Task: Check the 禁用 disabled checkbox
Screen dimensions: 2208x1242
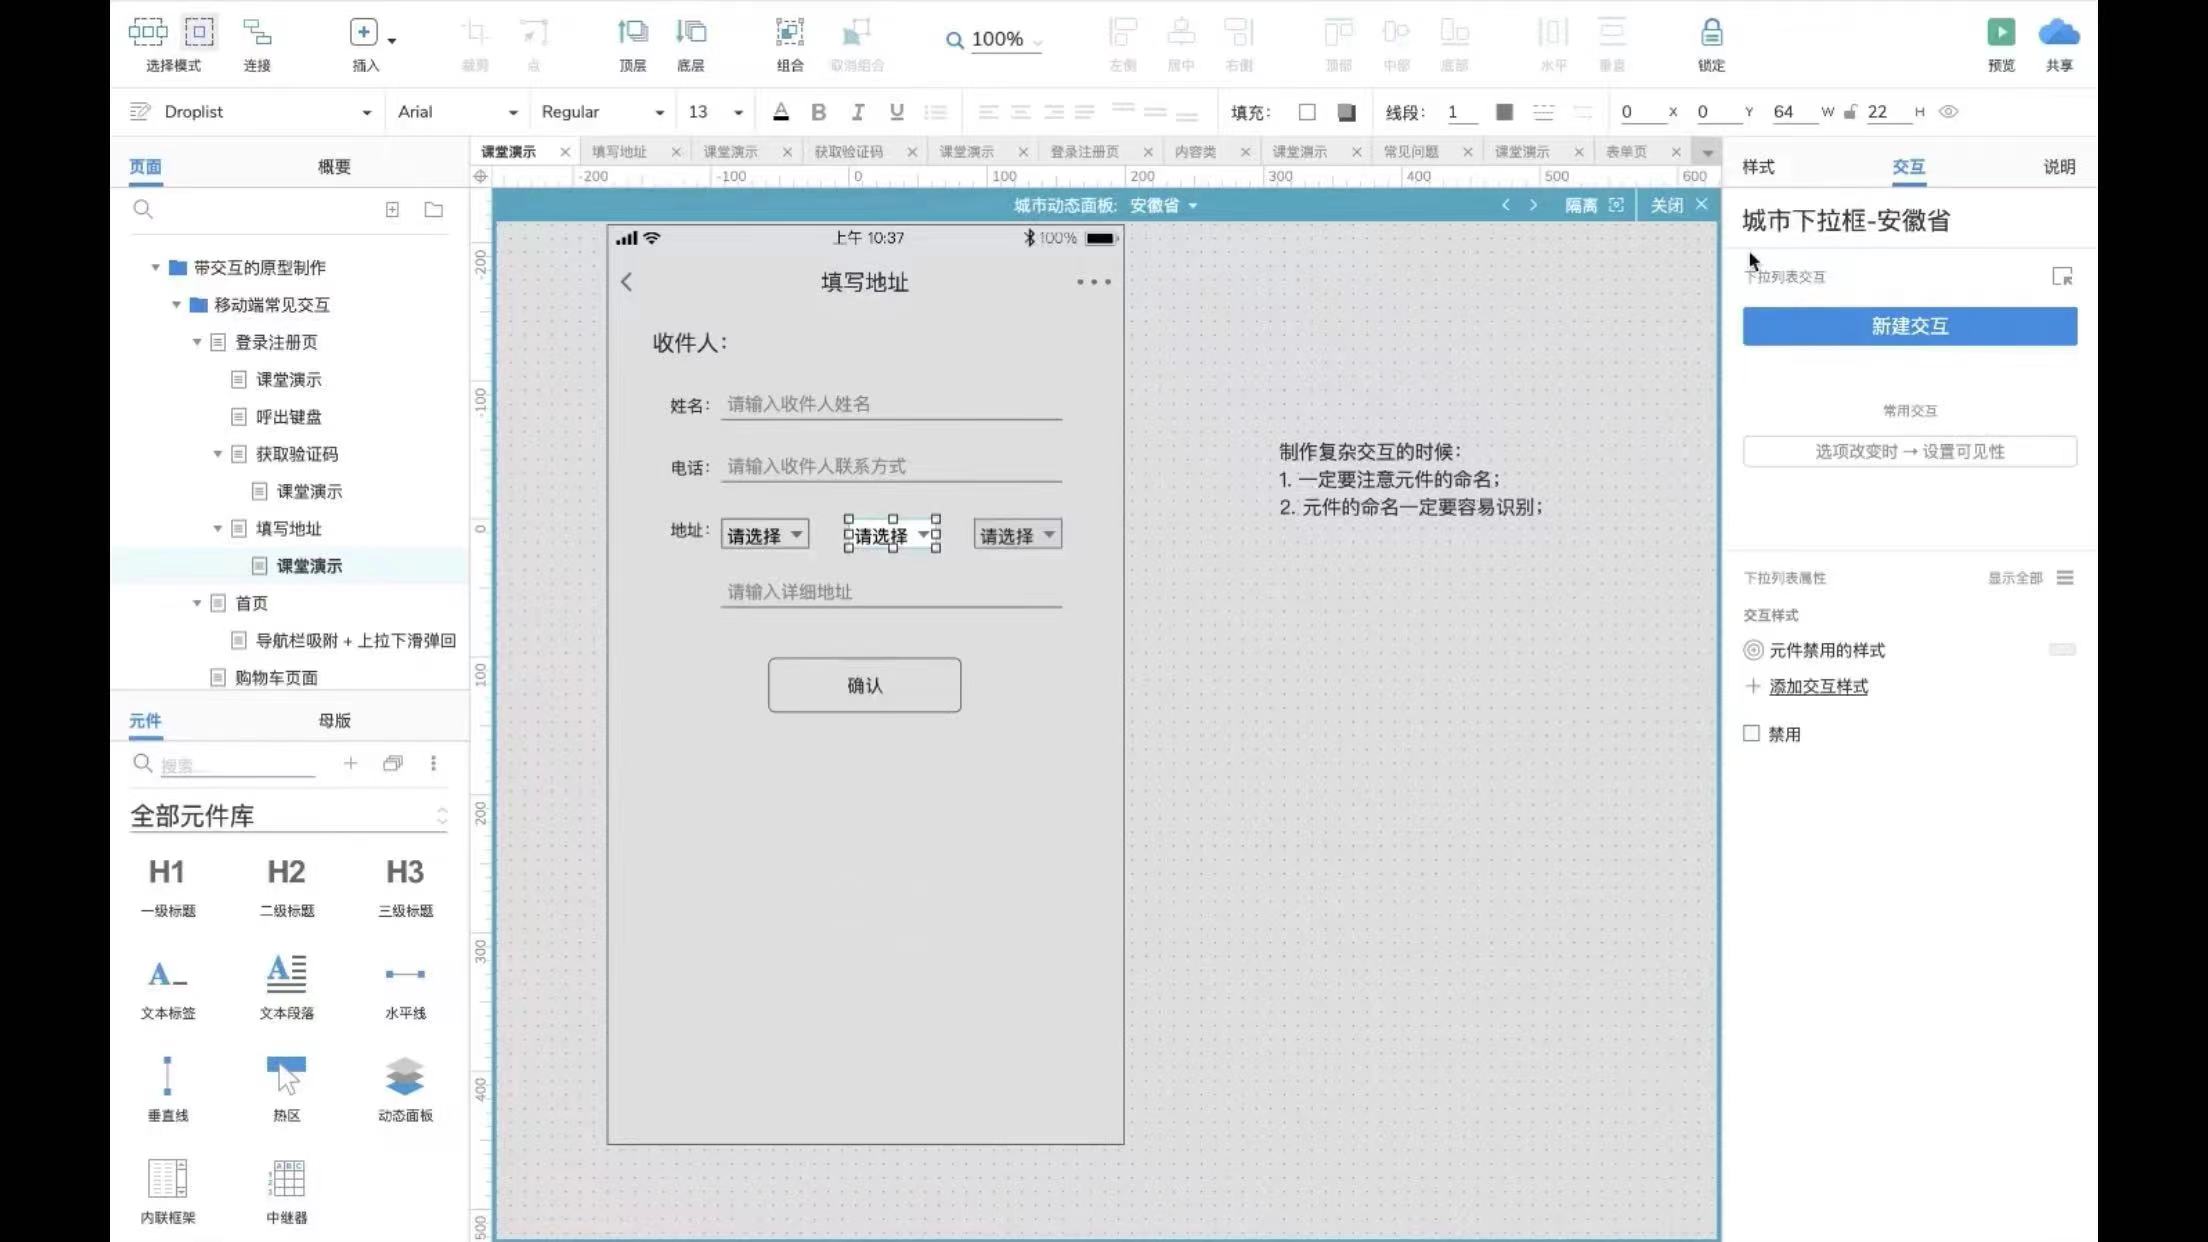Action: click(1751, 733)
